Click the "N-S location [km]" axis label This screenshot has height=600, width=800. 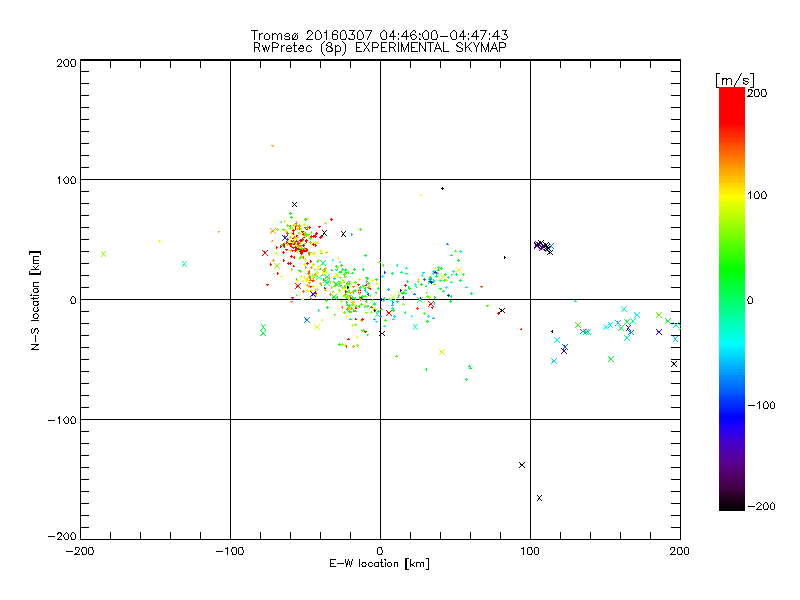(35, 300)
